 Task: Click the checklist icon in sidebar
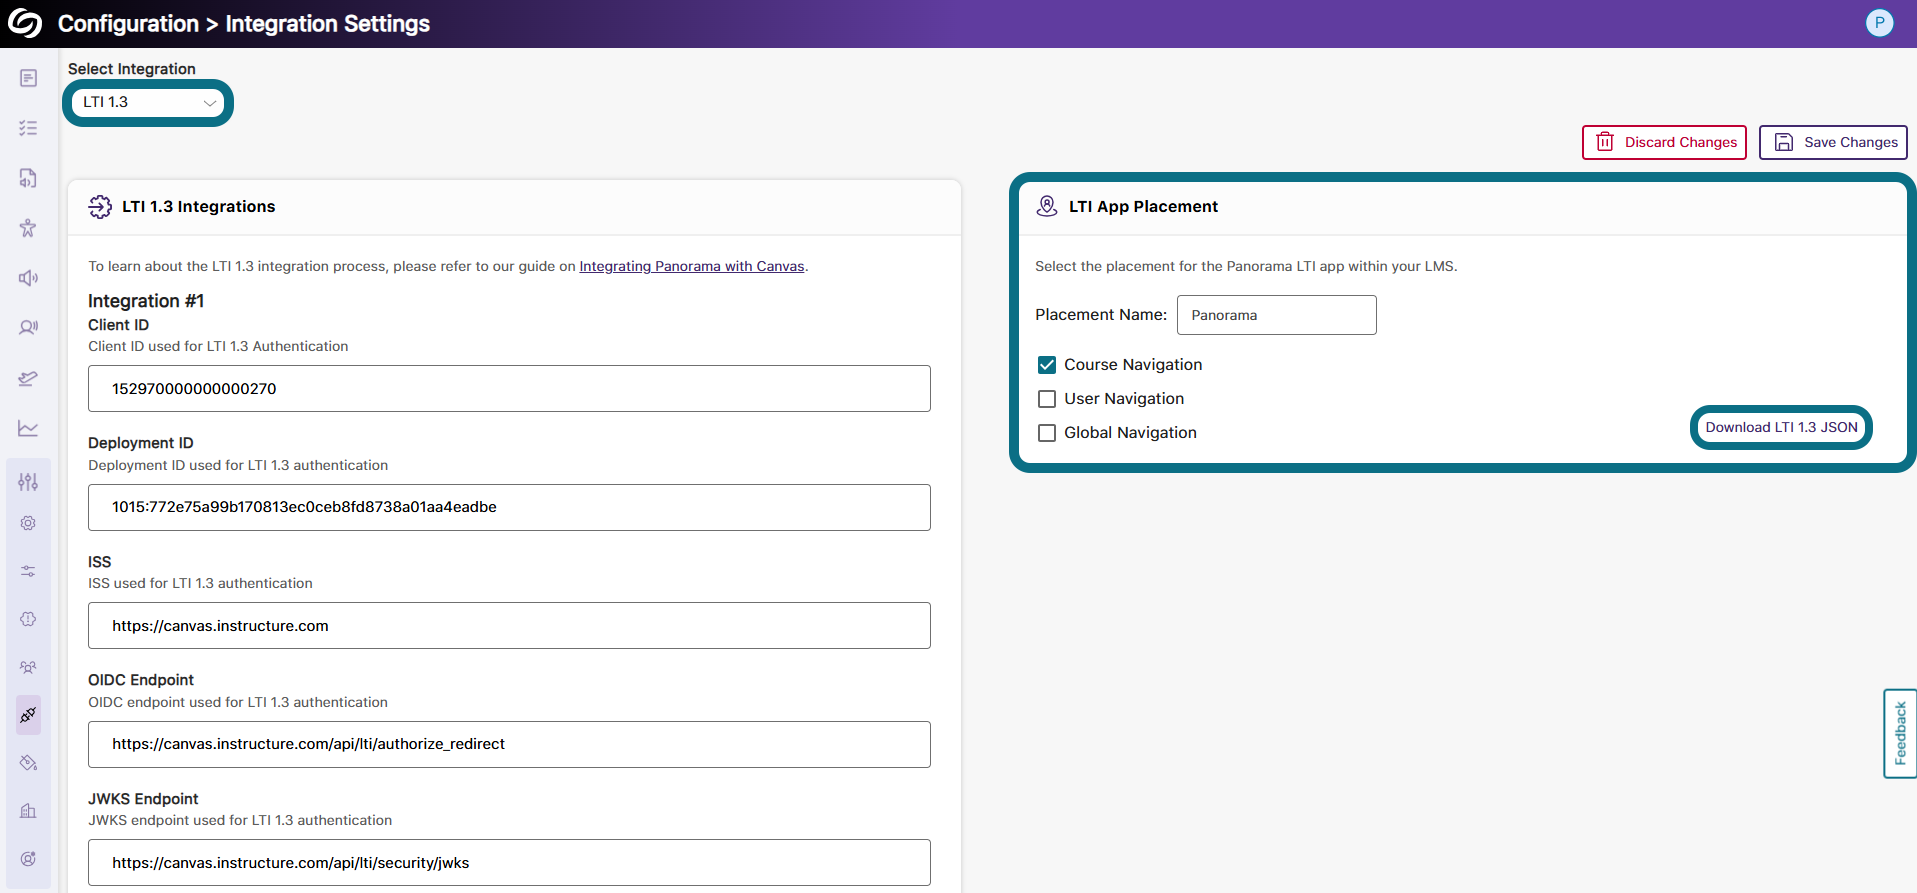(28, 128)
